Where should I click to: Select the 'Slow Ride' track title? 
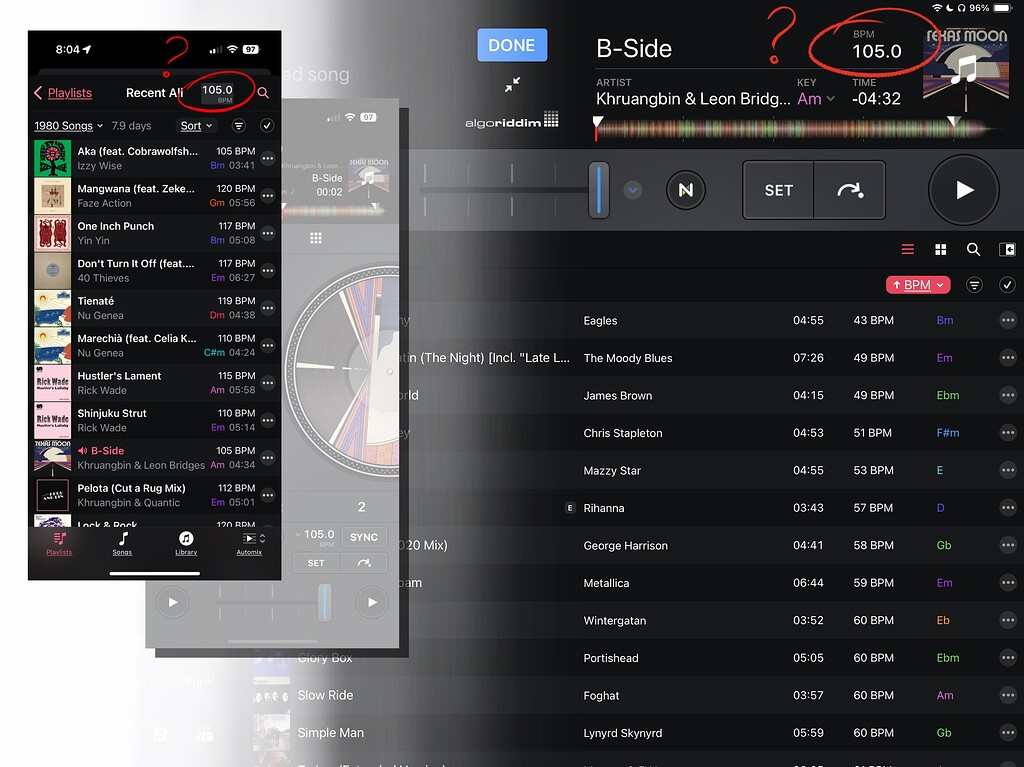(325, 695)
